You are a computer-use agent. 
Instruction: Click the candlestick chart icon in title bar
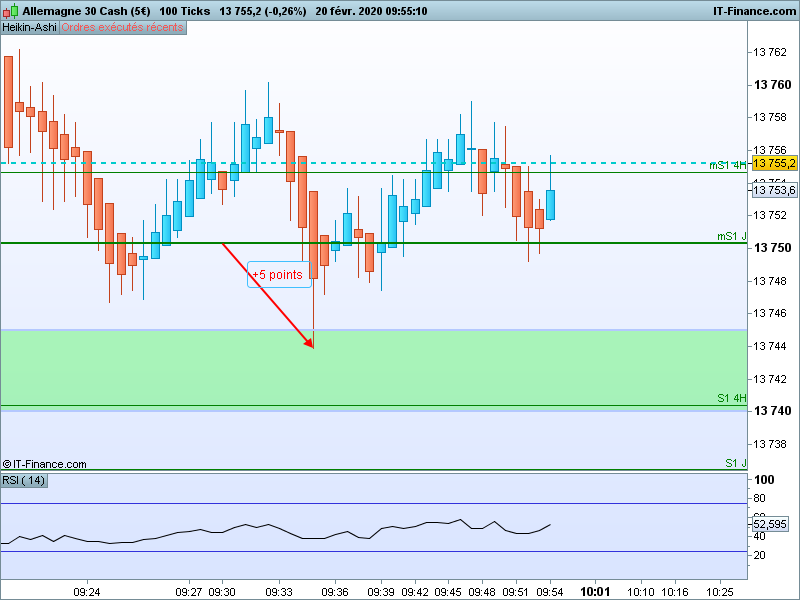(10, 11)
